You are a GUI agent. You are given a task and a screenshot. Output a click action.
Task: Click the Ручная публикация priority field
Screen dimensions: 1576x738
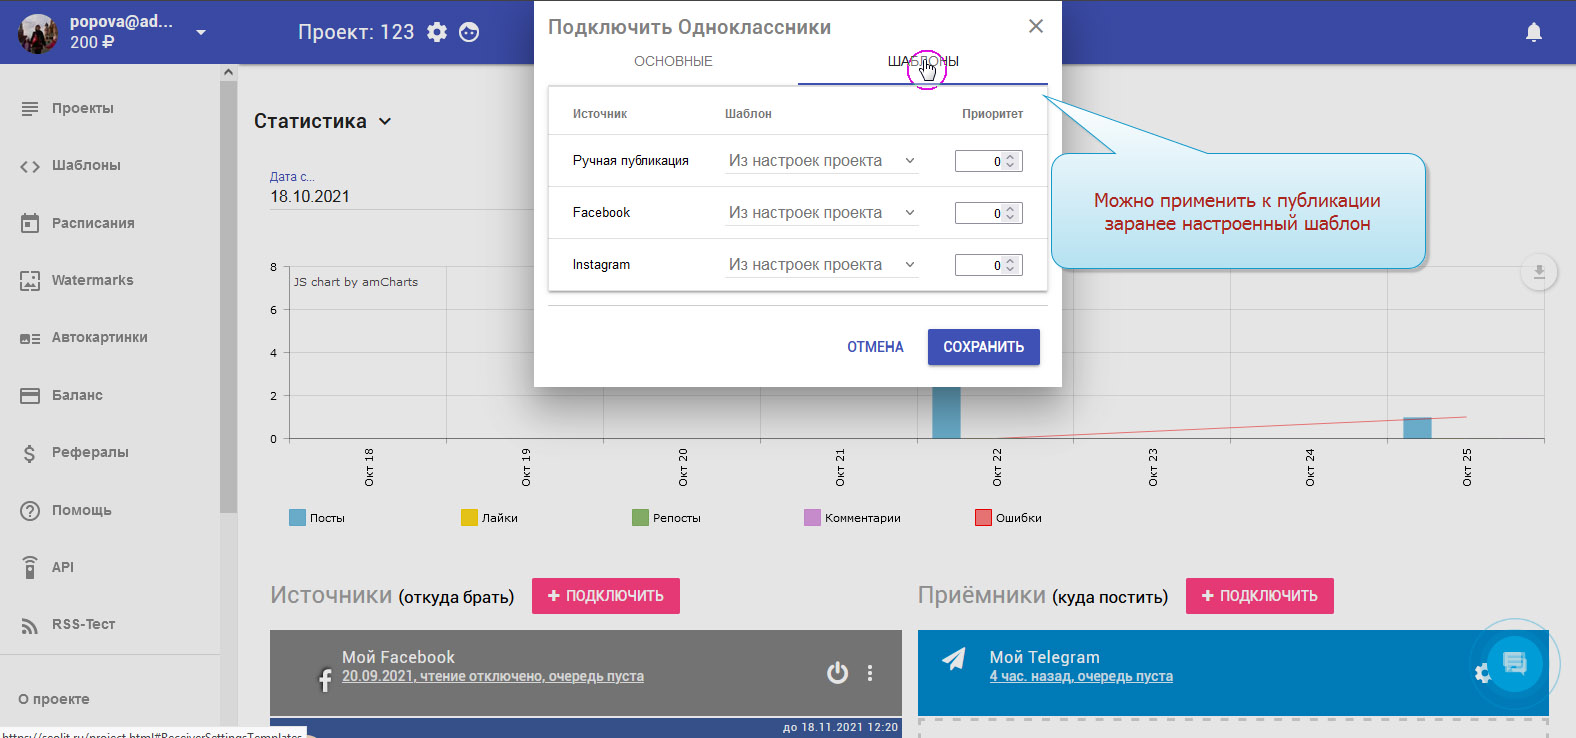[980, 161]
